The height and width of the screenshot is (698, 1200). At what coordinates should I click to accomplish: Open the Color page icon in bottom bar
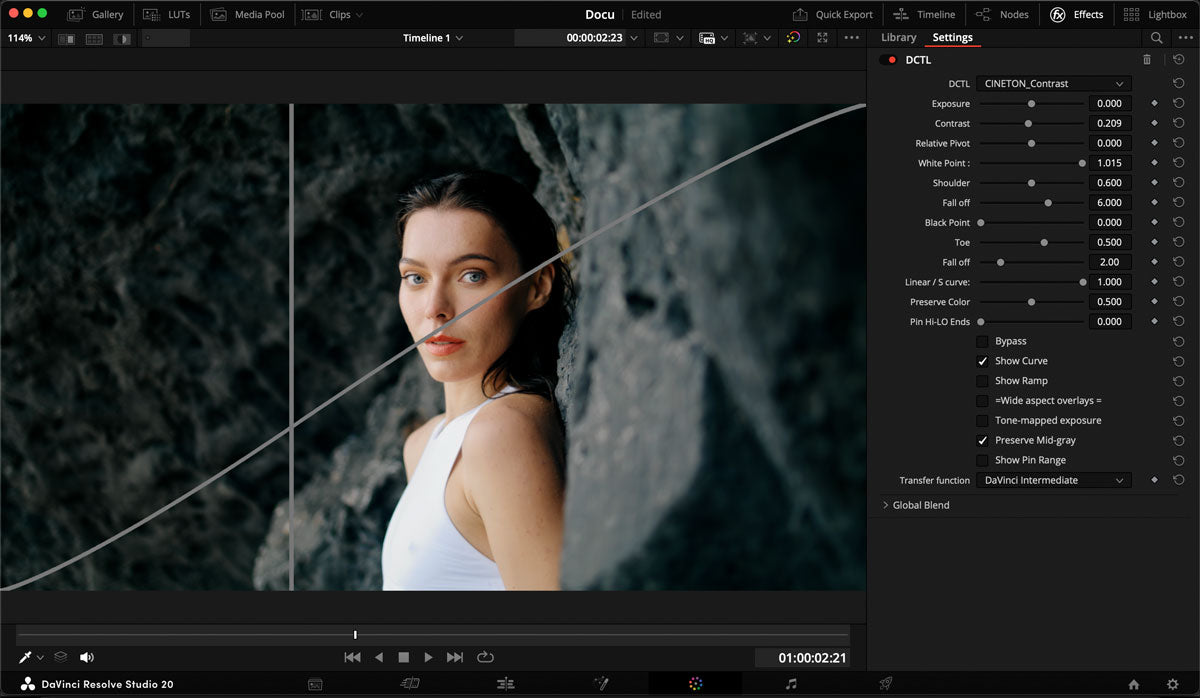click(x=696, y=684)
